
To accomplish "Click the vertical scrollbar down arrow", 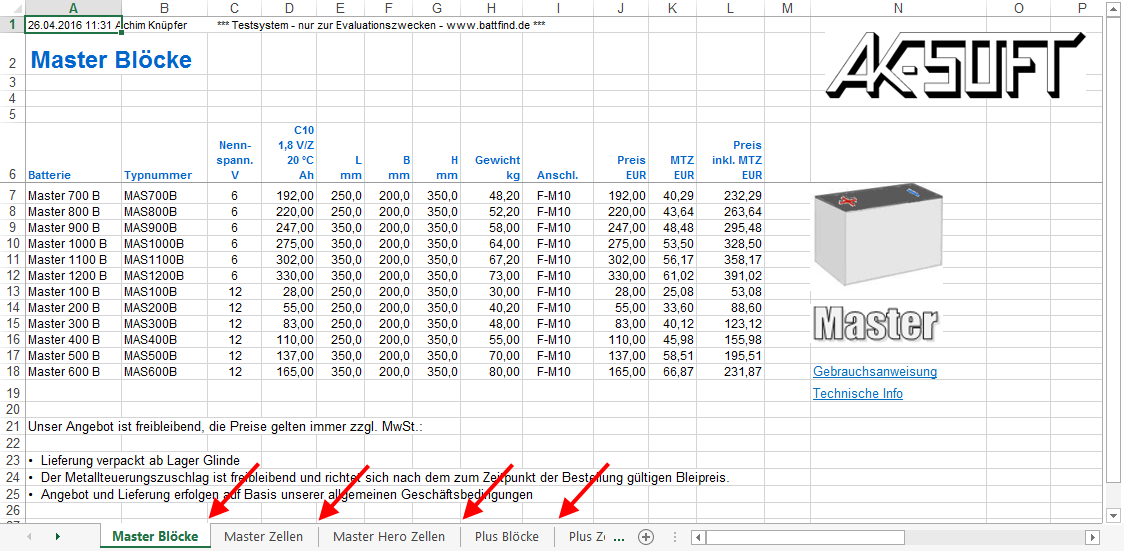I will 1112,514.
